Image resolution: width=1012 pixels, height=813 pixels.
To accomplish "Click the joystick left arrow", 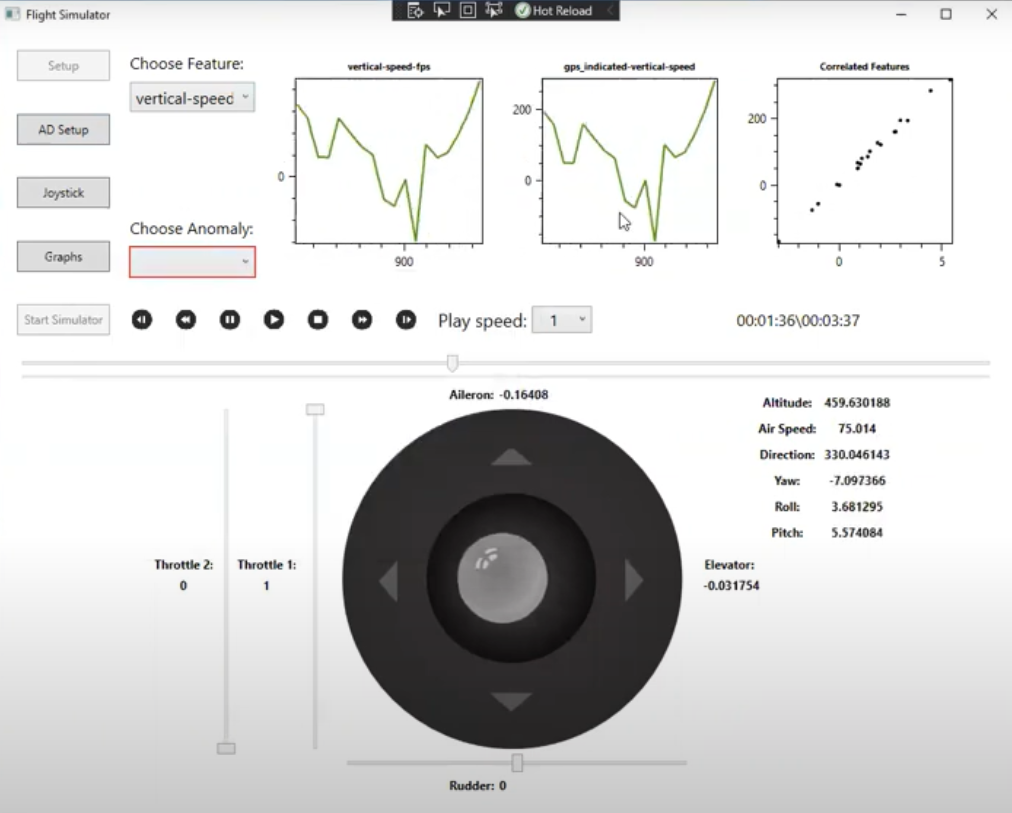I will tap(389, 581).
